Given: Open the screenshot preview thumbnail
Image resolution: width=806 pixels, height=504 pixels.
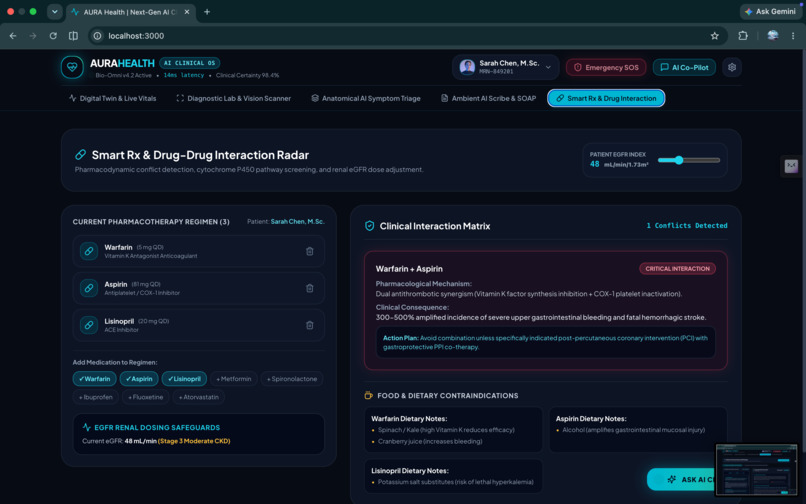Looking at the screenshot, I should (x=756, y=470).
